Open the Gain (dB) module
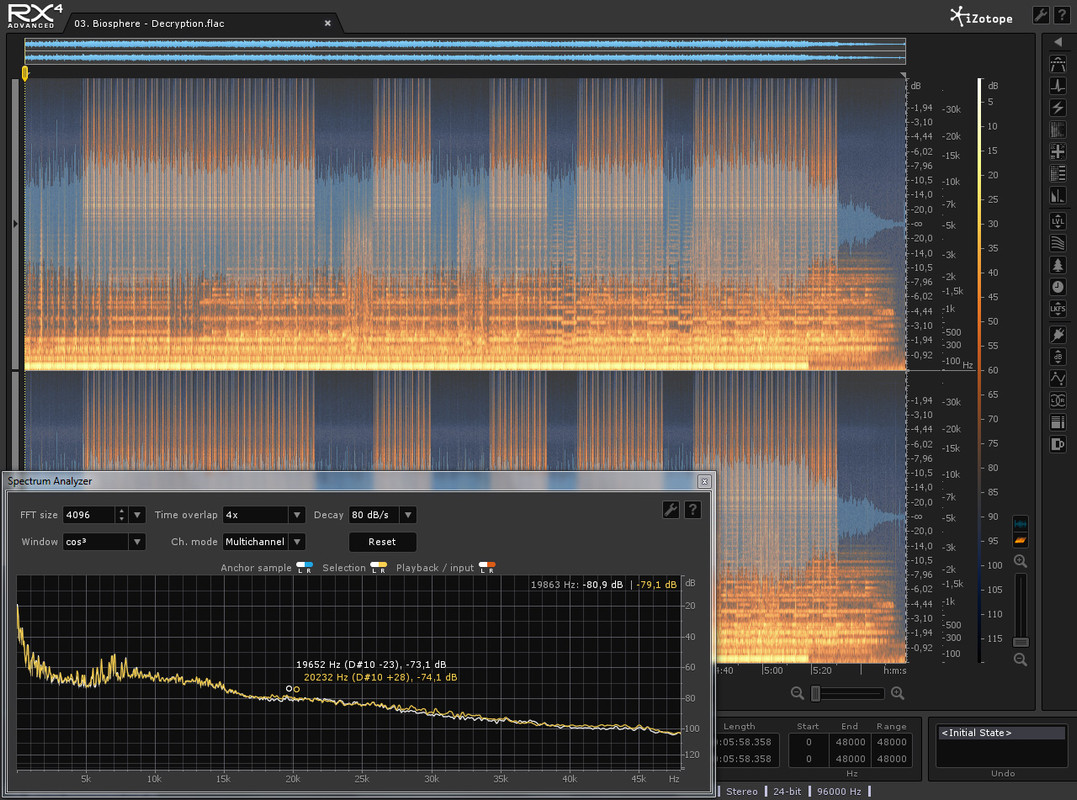The height and width of the screenshot is (800, 1077). (1058, 356)
